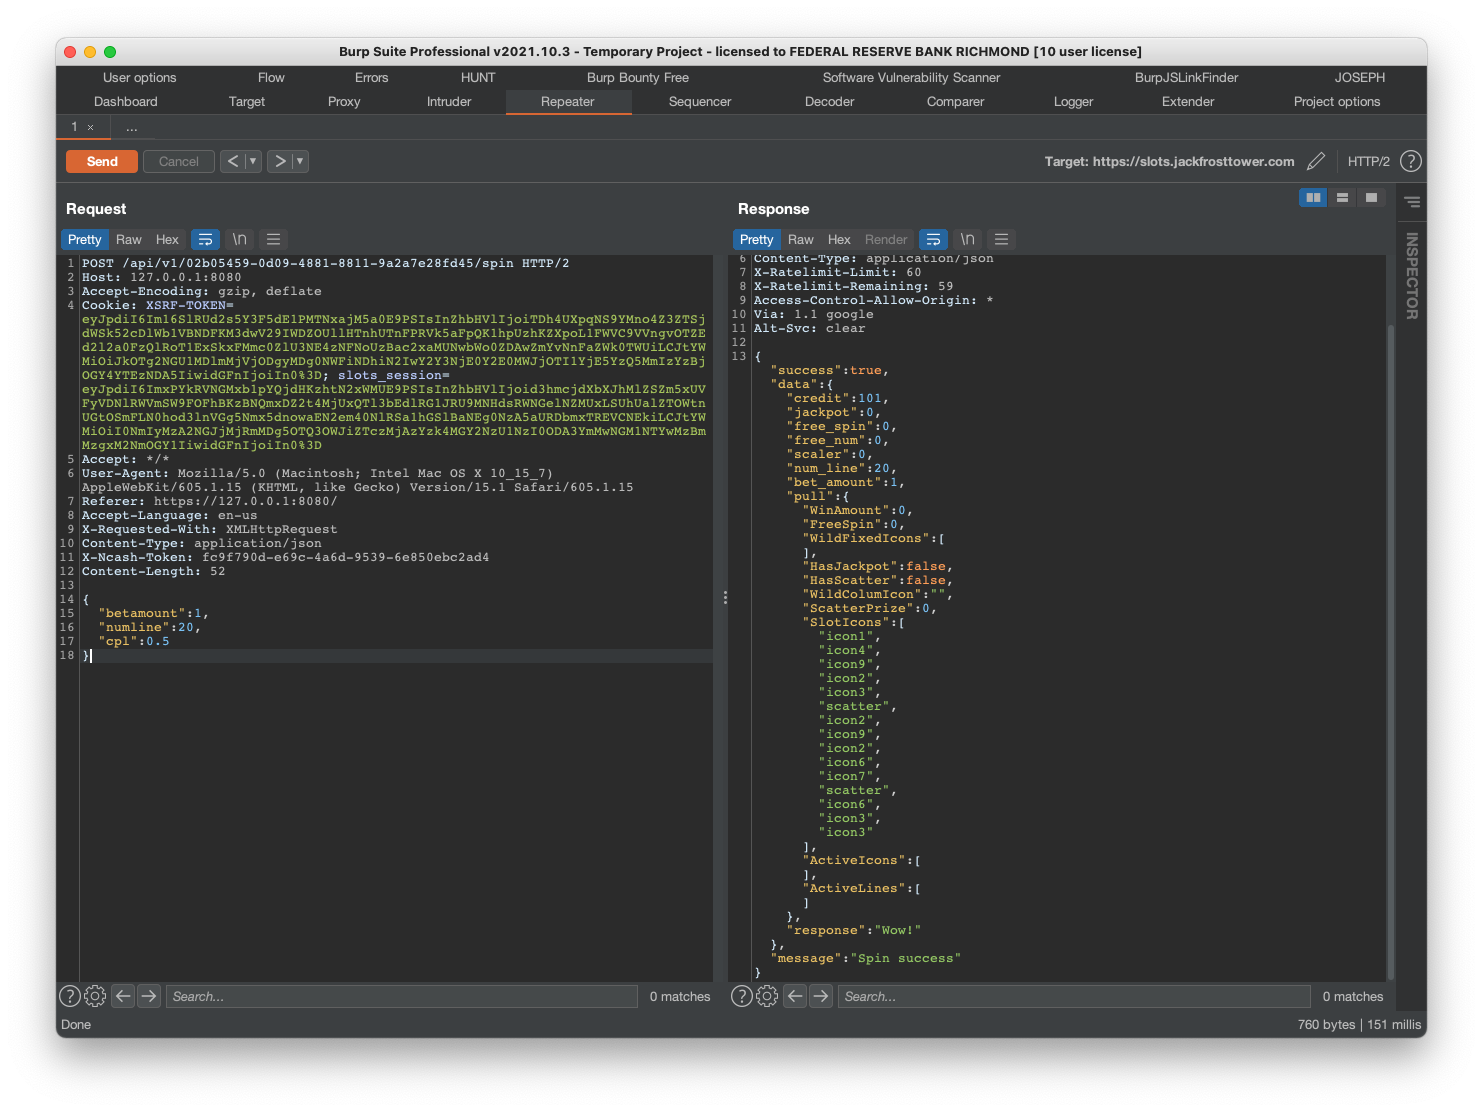Open the Dashboard tab
The height and width of the screenshot is (1112, 1483).
coord(126,102)
